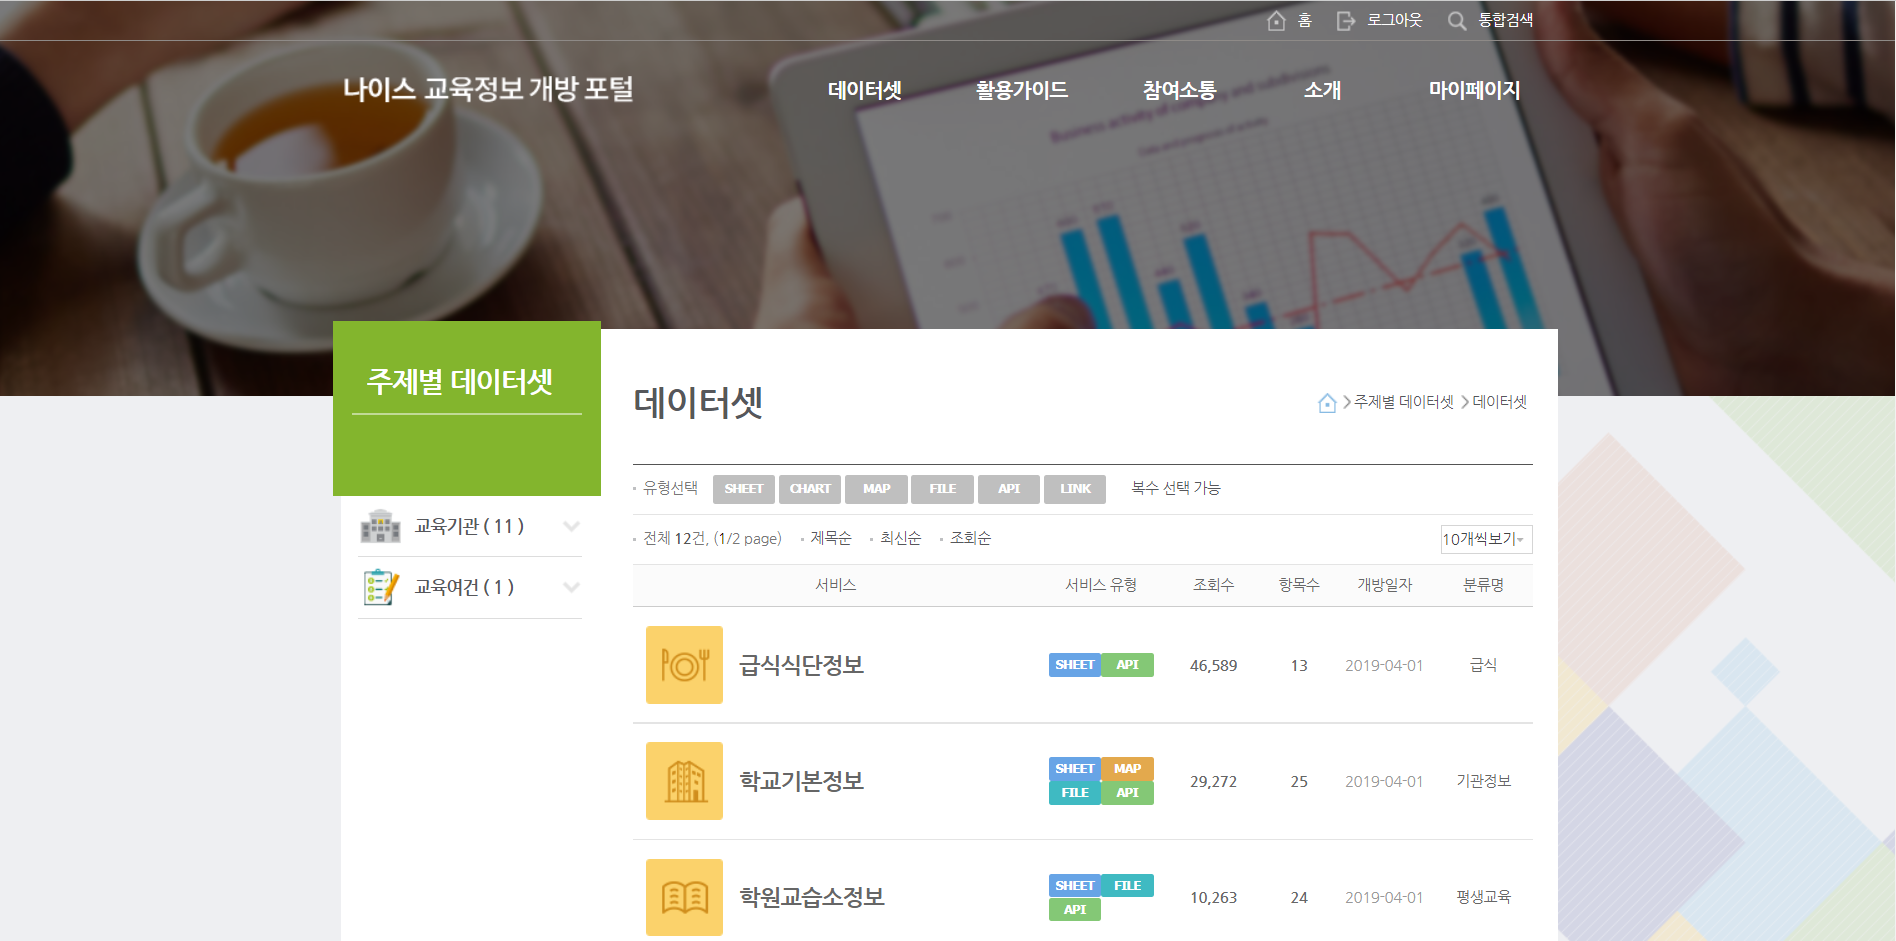1896x941 pixels.
Task: Toggle MAP type filter
Action: 876,489
